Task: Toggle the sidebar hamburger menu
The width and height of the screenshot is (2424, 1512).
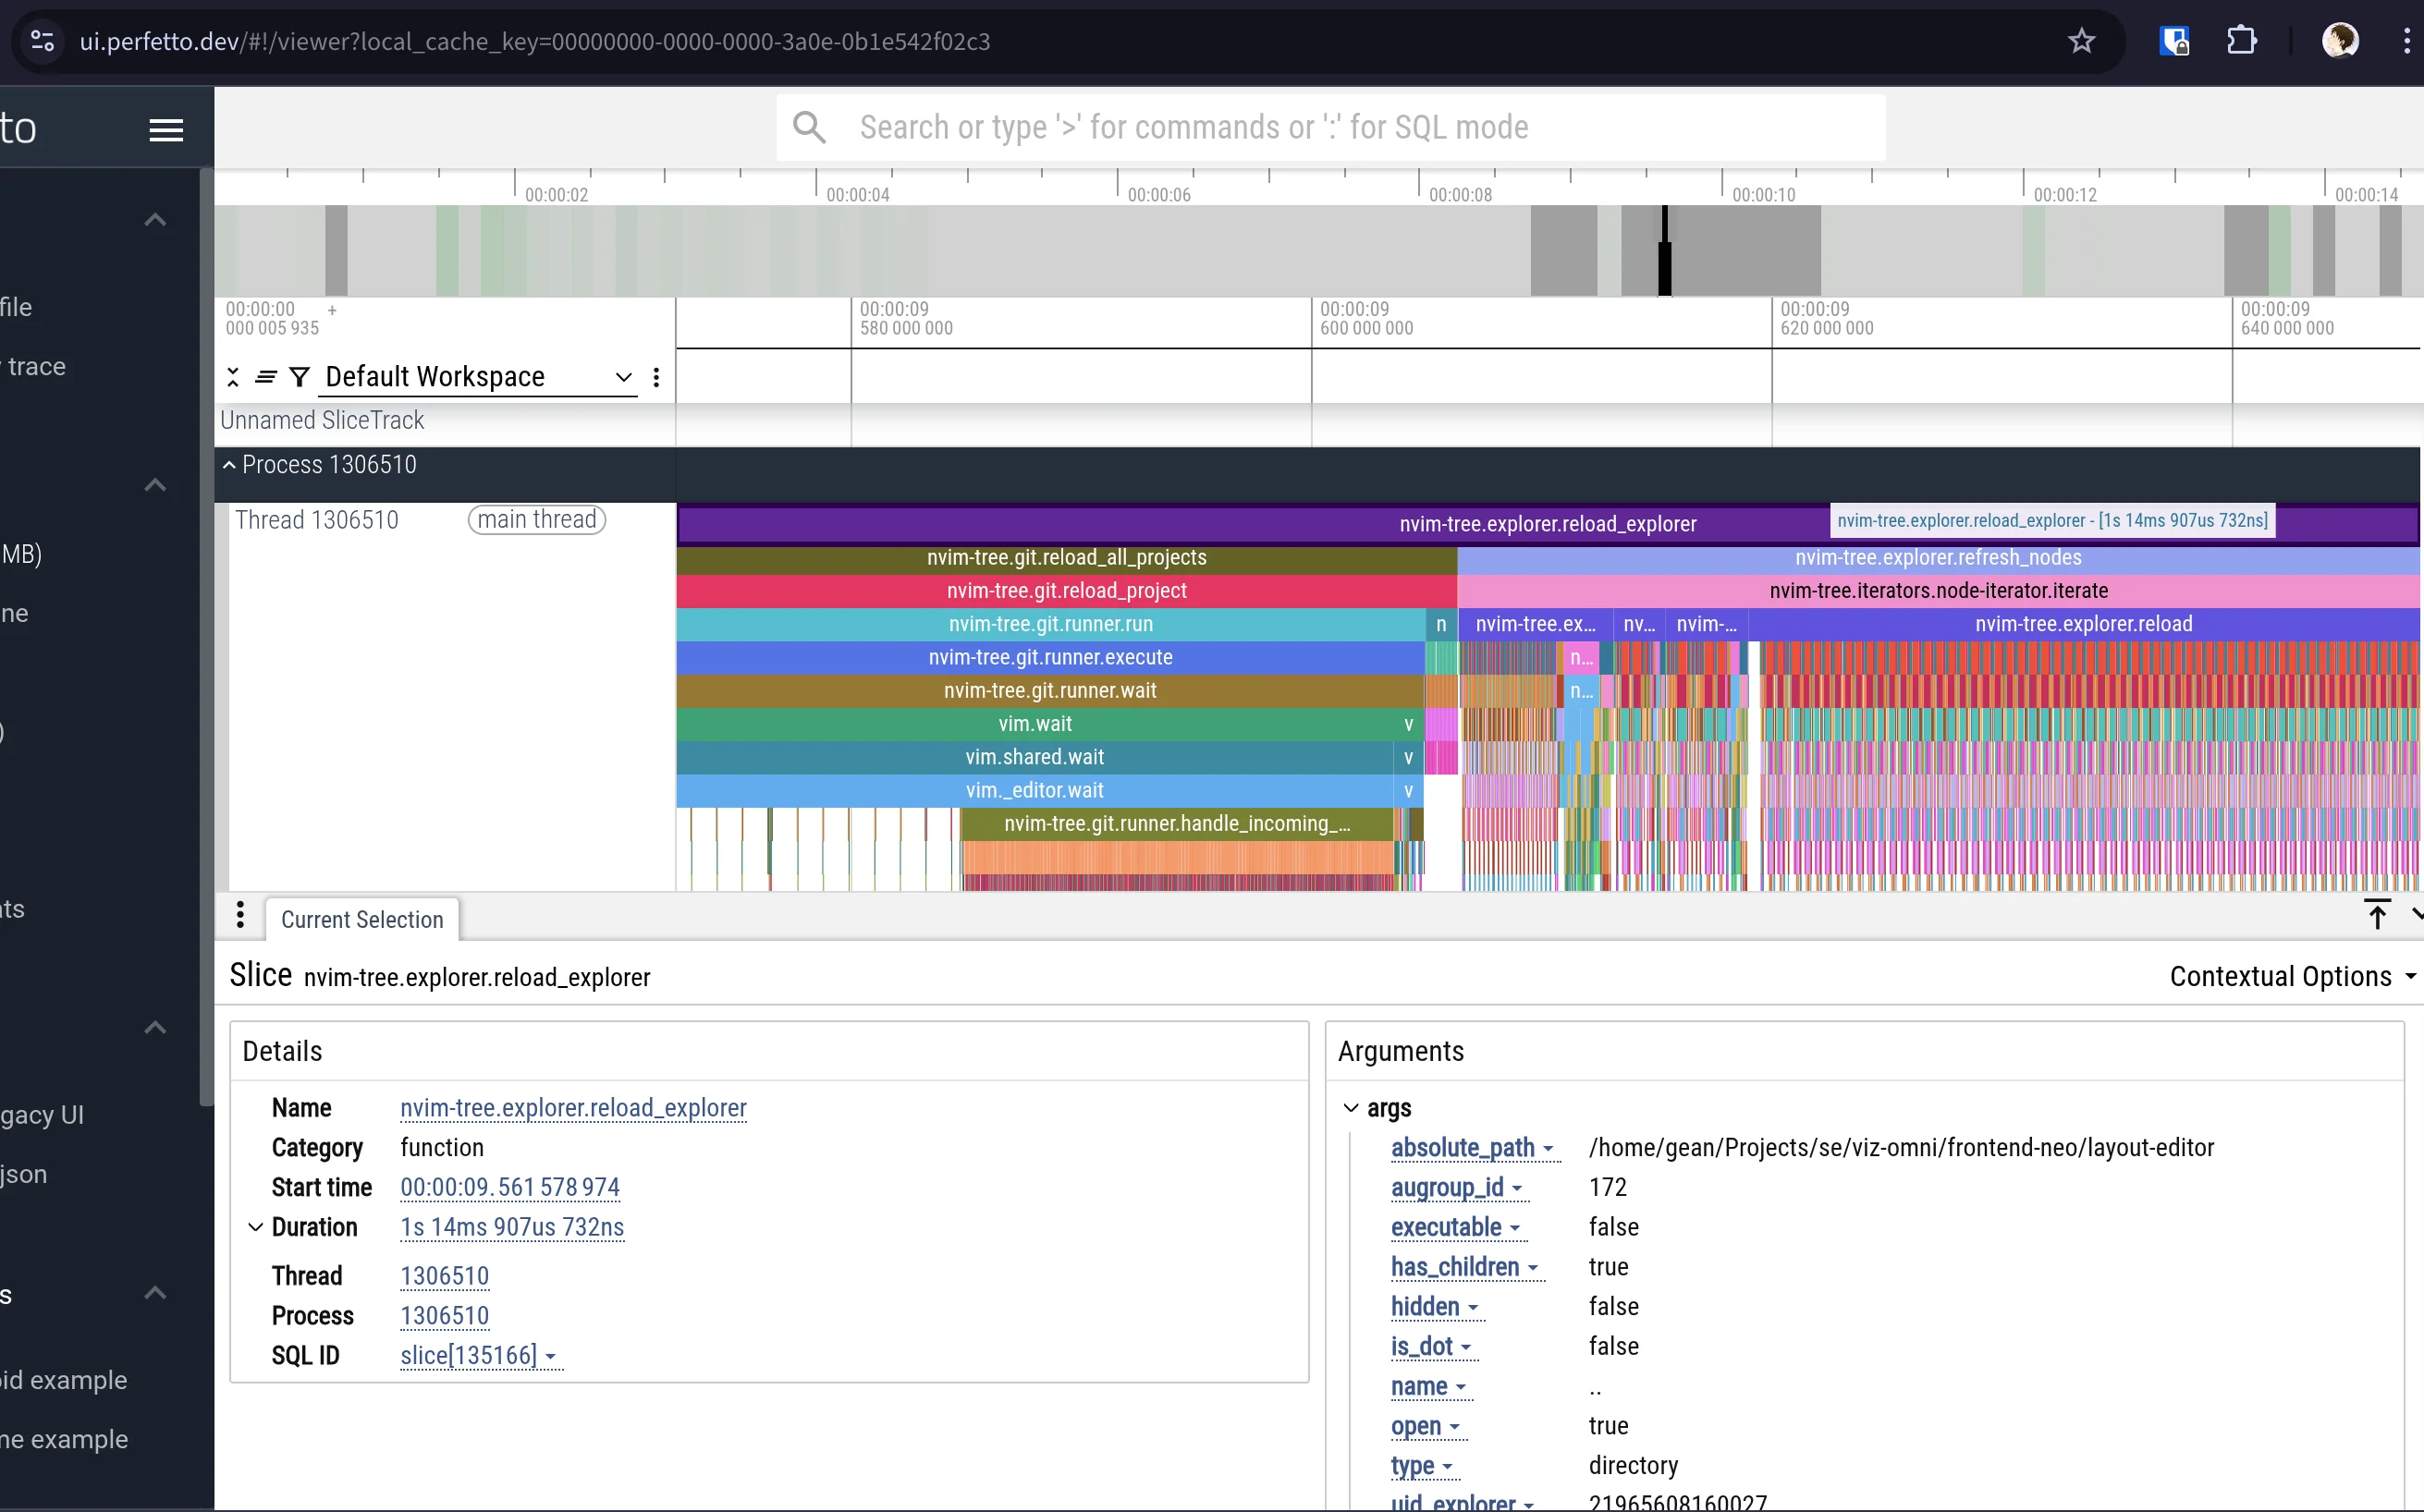Action: click(166, 130)
